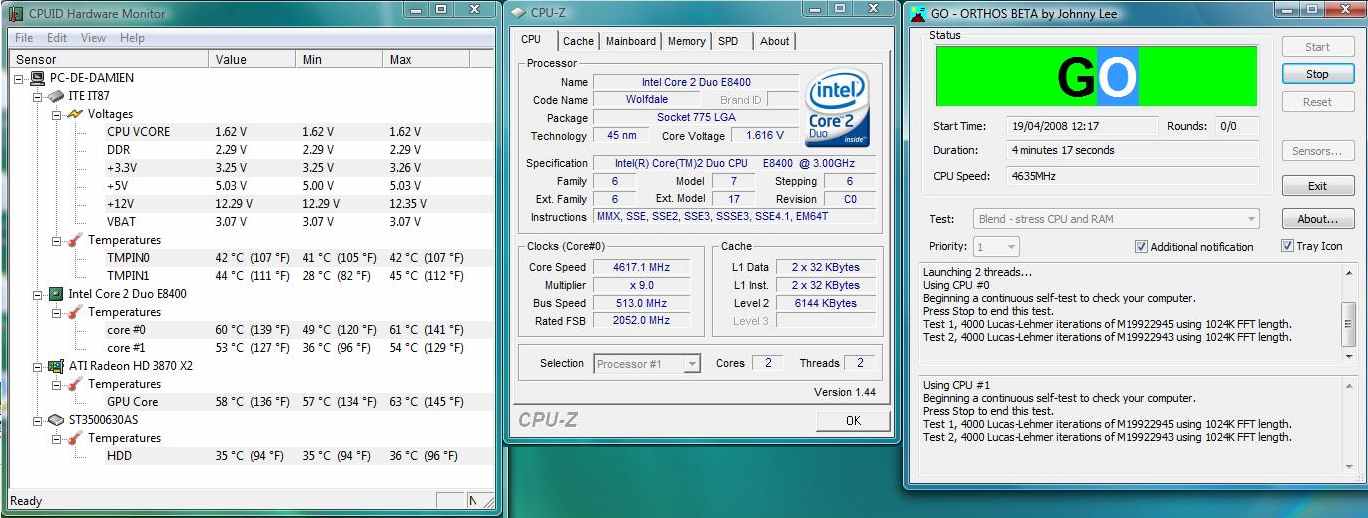Click the Exit button in ORTHOS

click(1317, 186)
